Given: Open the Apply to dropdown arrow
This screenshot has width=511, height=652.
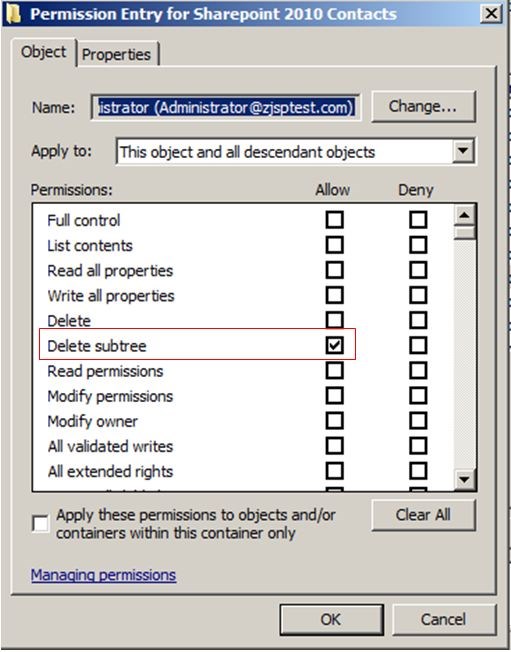Looking at the screenshot, I should coord(463,151).
